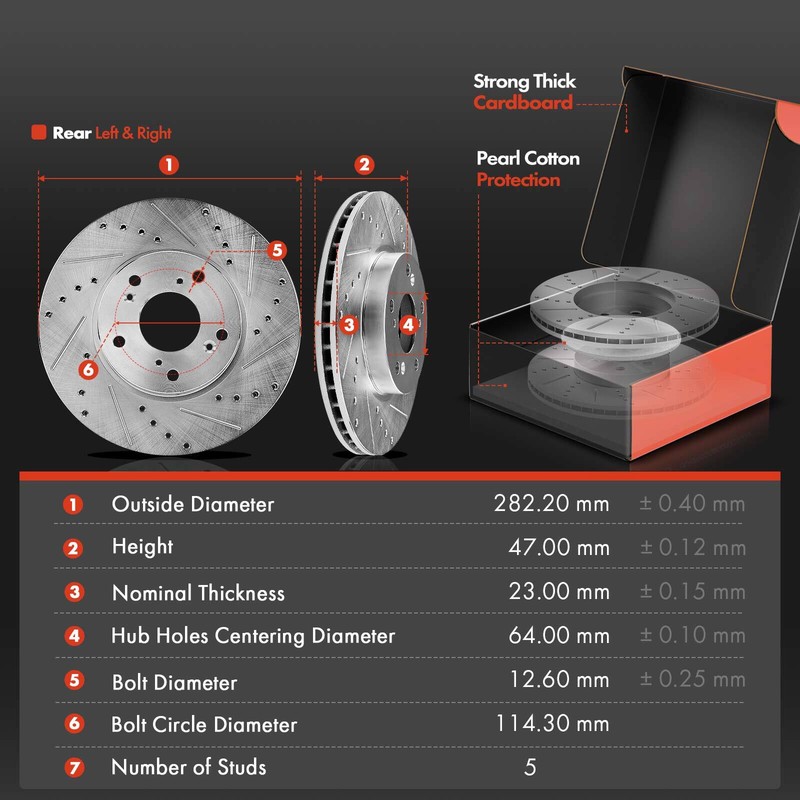Click the Pearl Cotton Protection label

(528, 169)
